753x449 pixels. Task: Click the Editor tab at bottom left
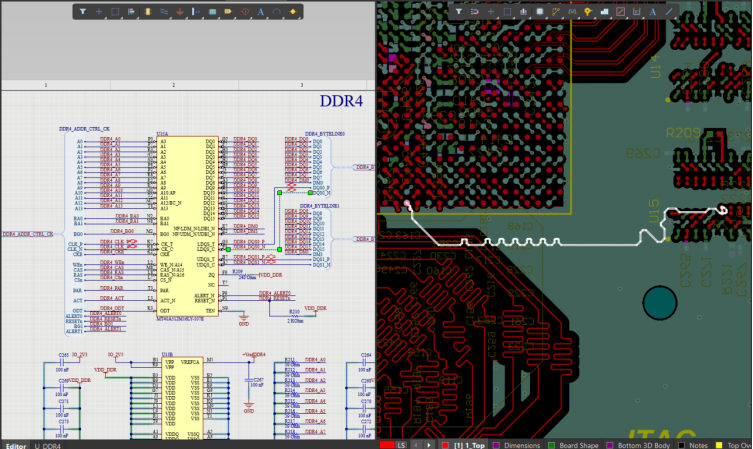click(15, 444)
